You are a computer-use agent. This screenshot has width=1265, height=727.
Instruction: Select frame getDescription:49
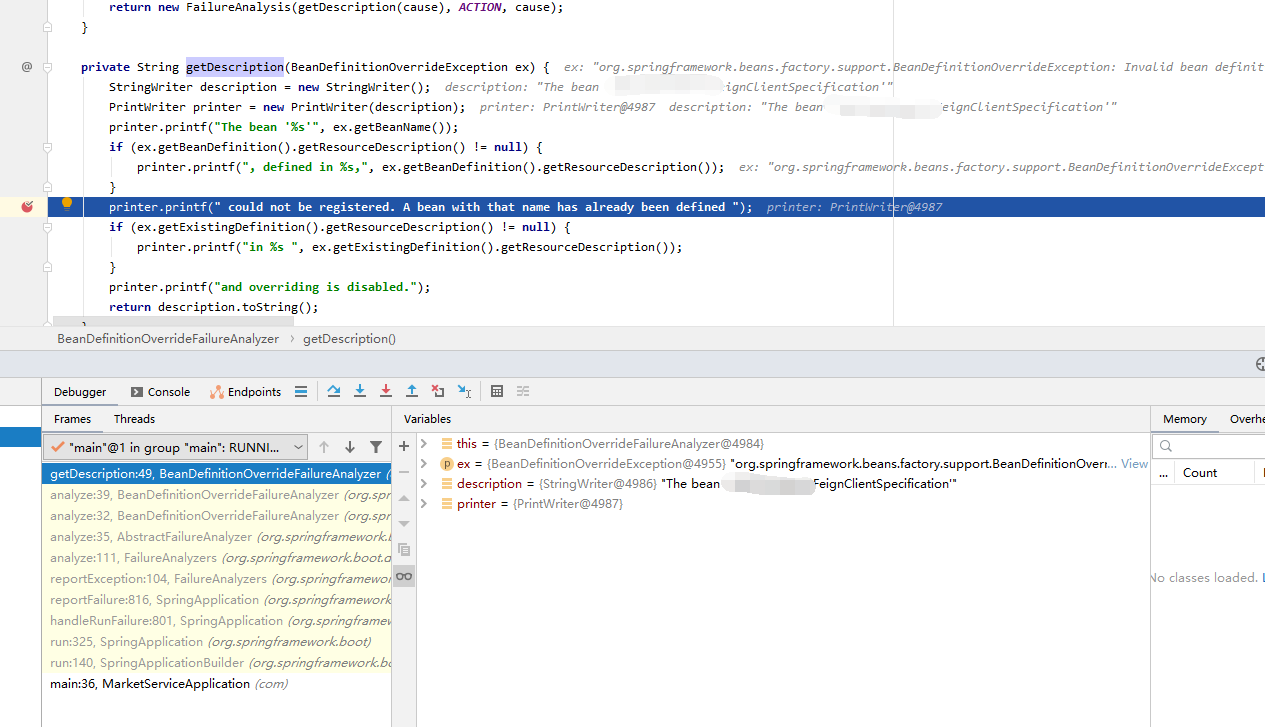[x=216, y=474]
